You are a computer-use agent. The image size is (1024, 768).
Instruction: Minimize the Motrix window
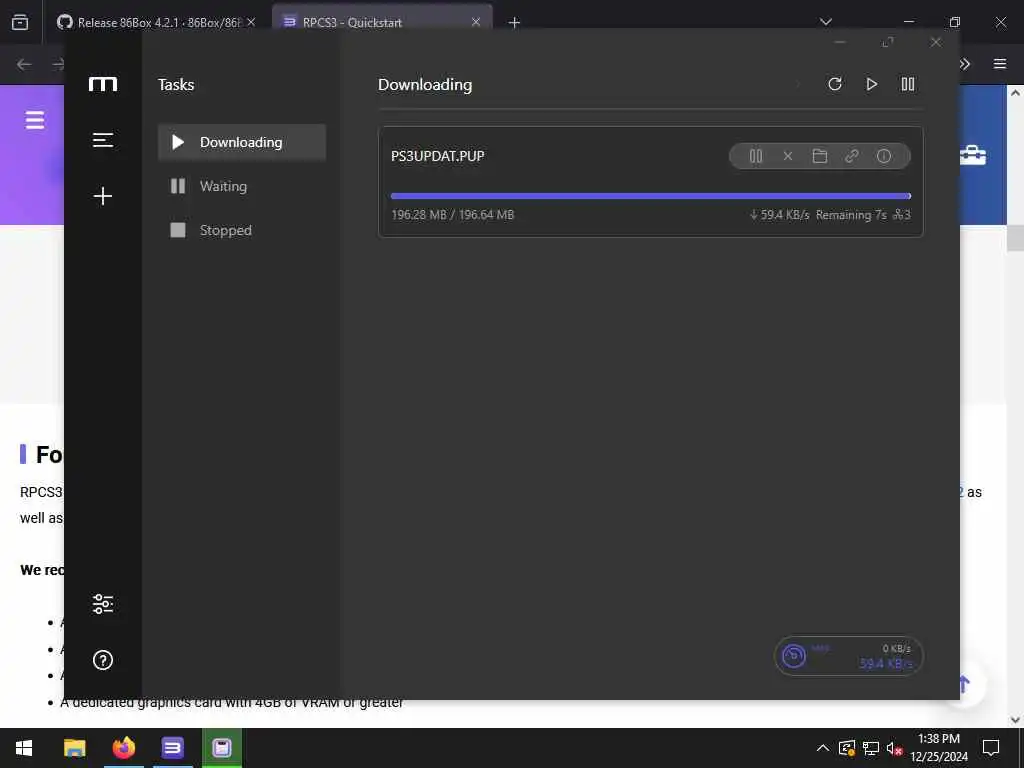[x=840, y=42]
